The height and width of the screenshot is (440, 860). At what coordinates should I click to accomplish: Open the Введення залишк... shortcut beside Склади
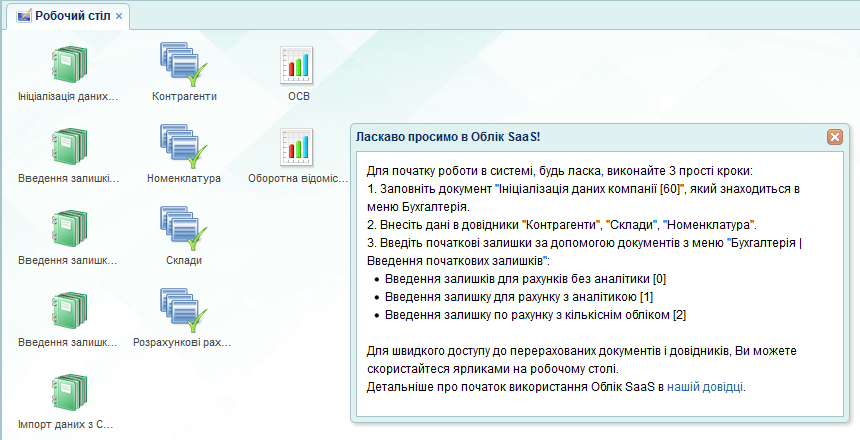click(x=69, y=229)
